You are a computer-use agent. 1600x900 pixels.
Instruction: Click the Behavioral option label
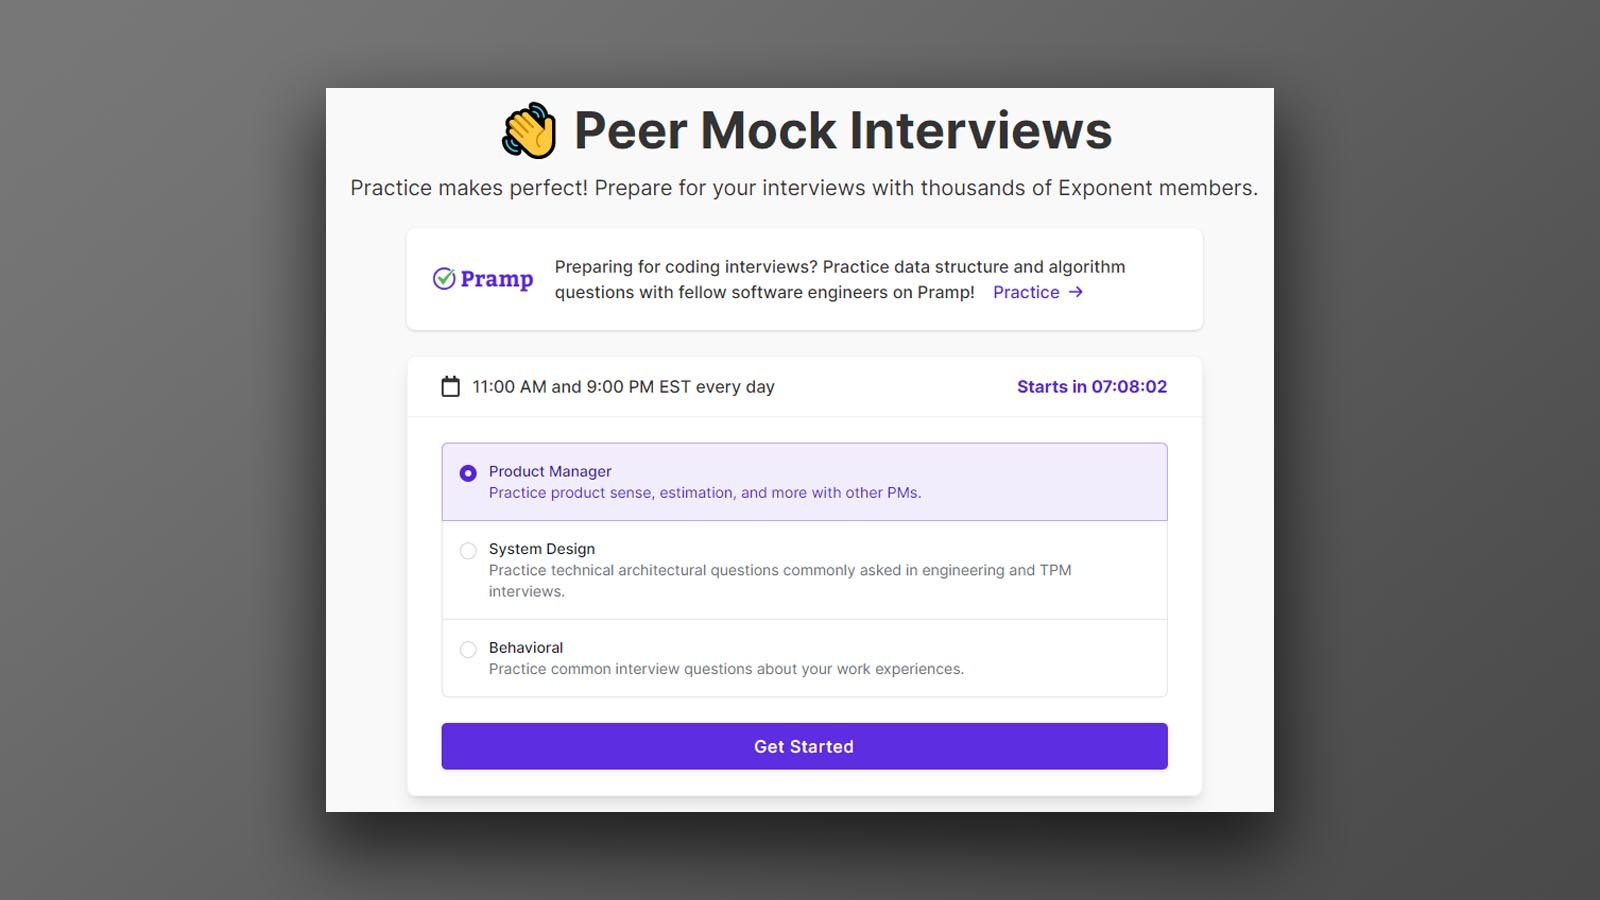[526, 648]
